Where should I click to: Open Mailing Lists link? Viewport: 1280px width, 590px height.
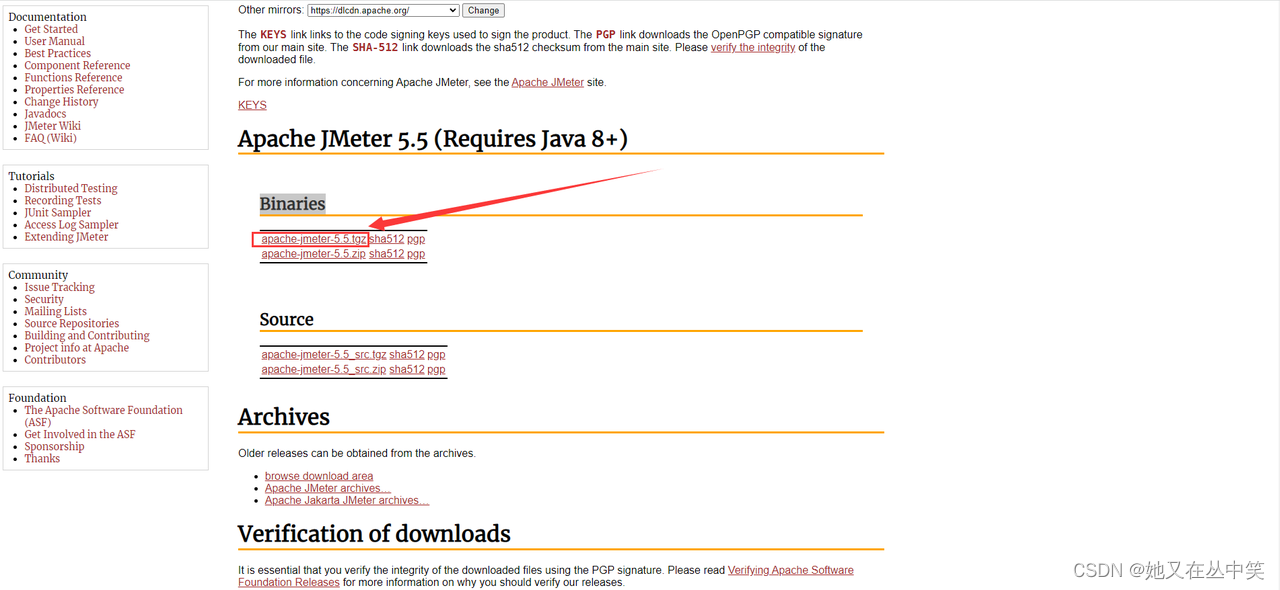point(55,311)
